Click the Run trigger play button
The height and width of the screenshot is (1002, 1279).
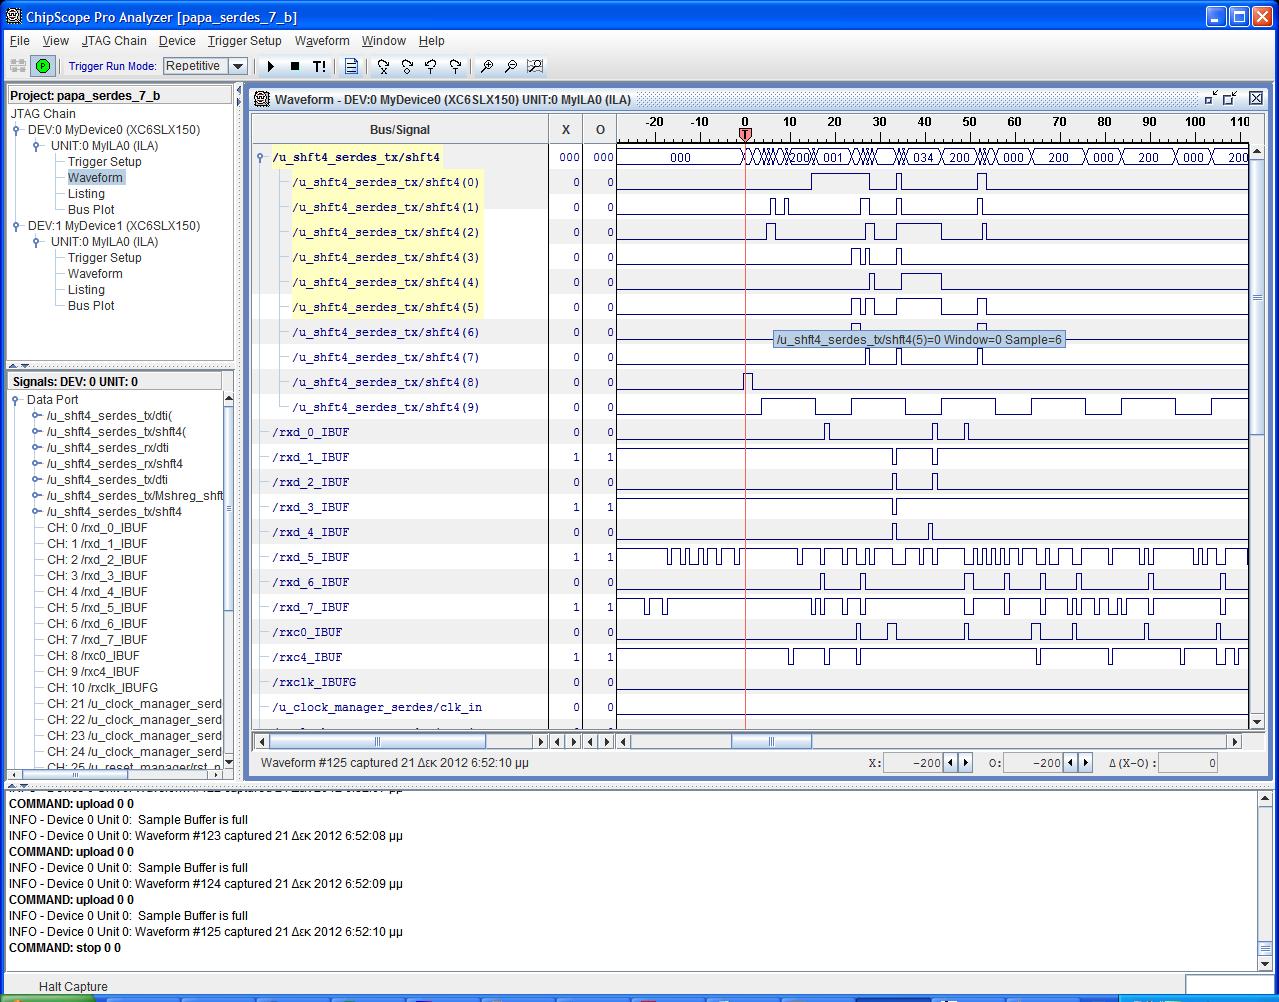270,66
